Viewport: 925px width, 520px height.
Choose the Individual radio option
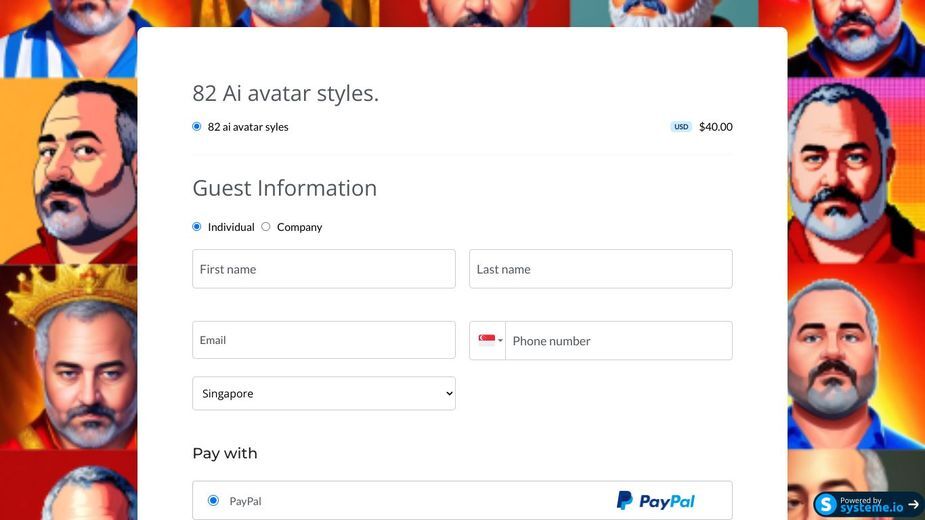[197, 227]
